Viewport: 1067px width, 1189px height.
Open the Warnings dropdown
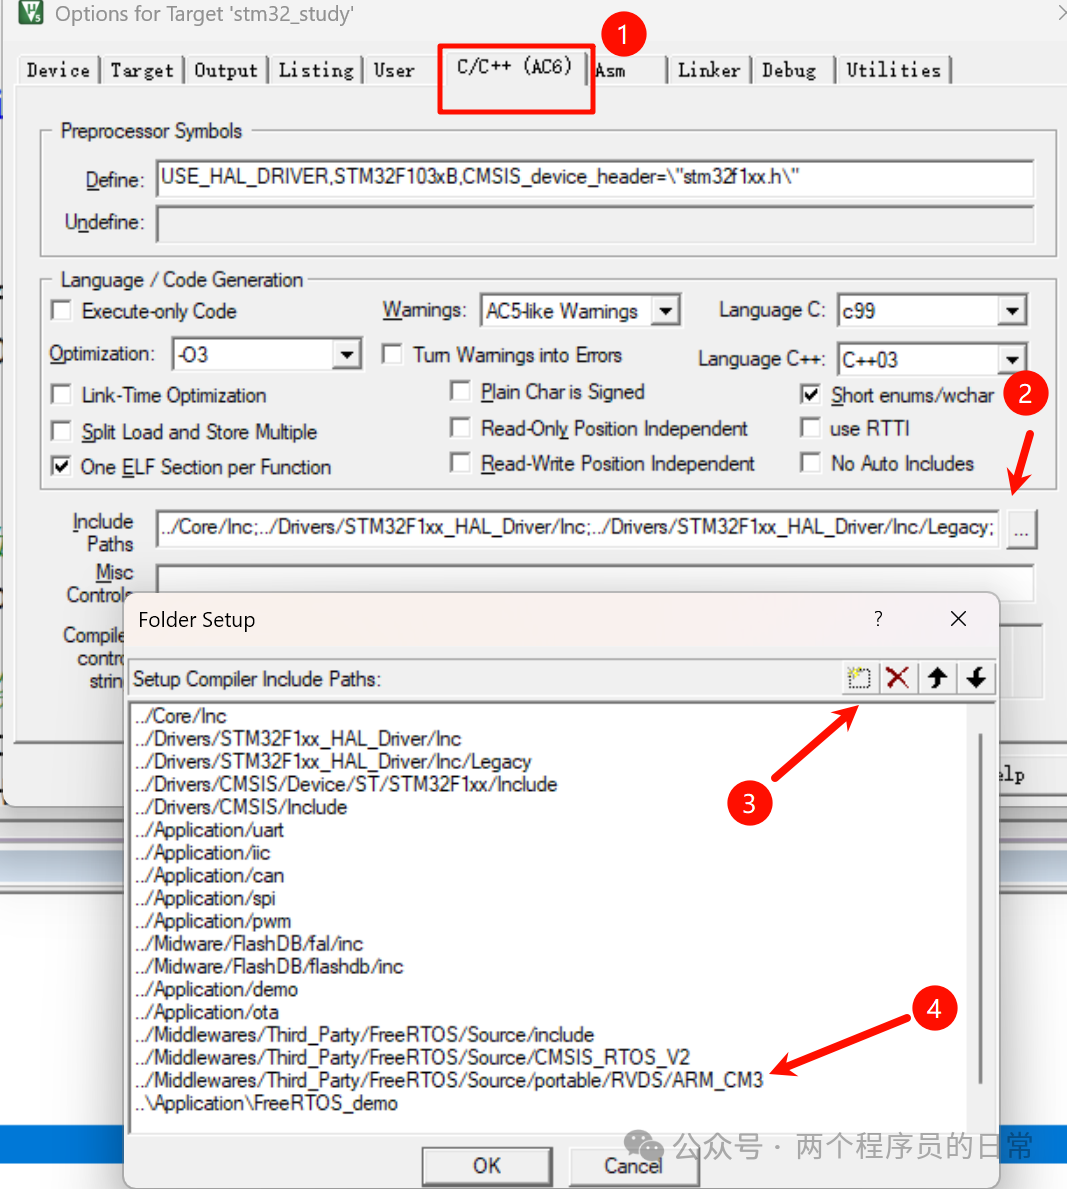tap(665, 310)
